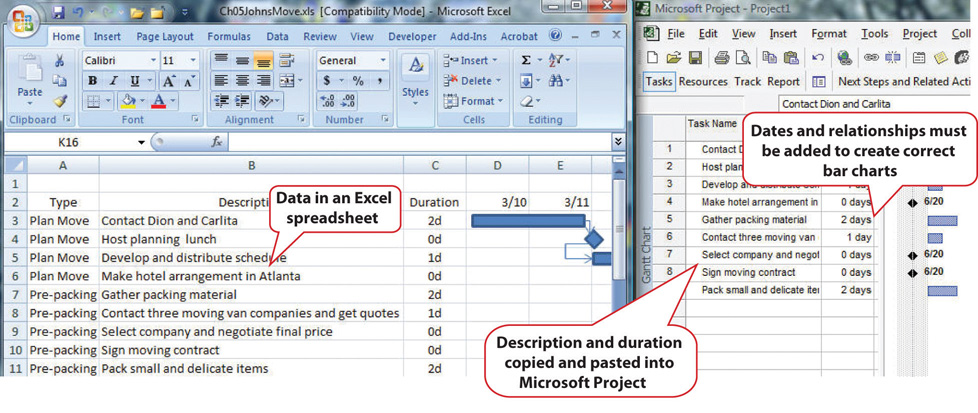978x413 pixels.
Task: Apply the Percent Style format
Action: click(358, 80)
